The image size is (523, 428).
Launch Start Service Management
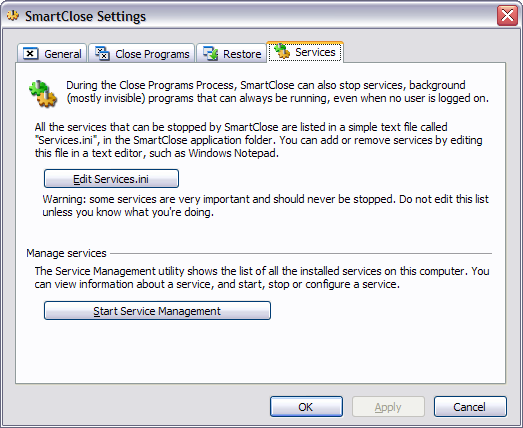pyautogui.click(x=157, y=311)
